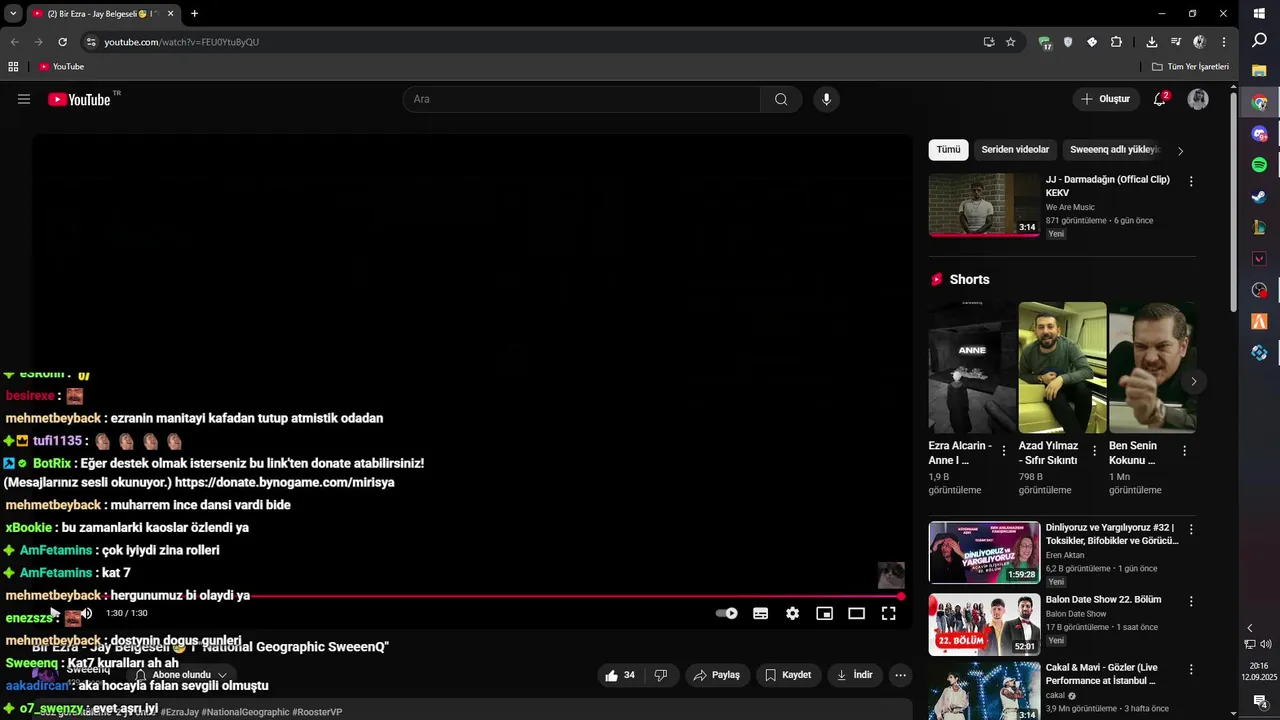Toggle subtitles/captions button
The image size is (1280, 720).
pyautogui.click(x=760, y=613)
